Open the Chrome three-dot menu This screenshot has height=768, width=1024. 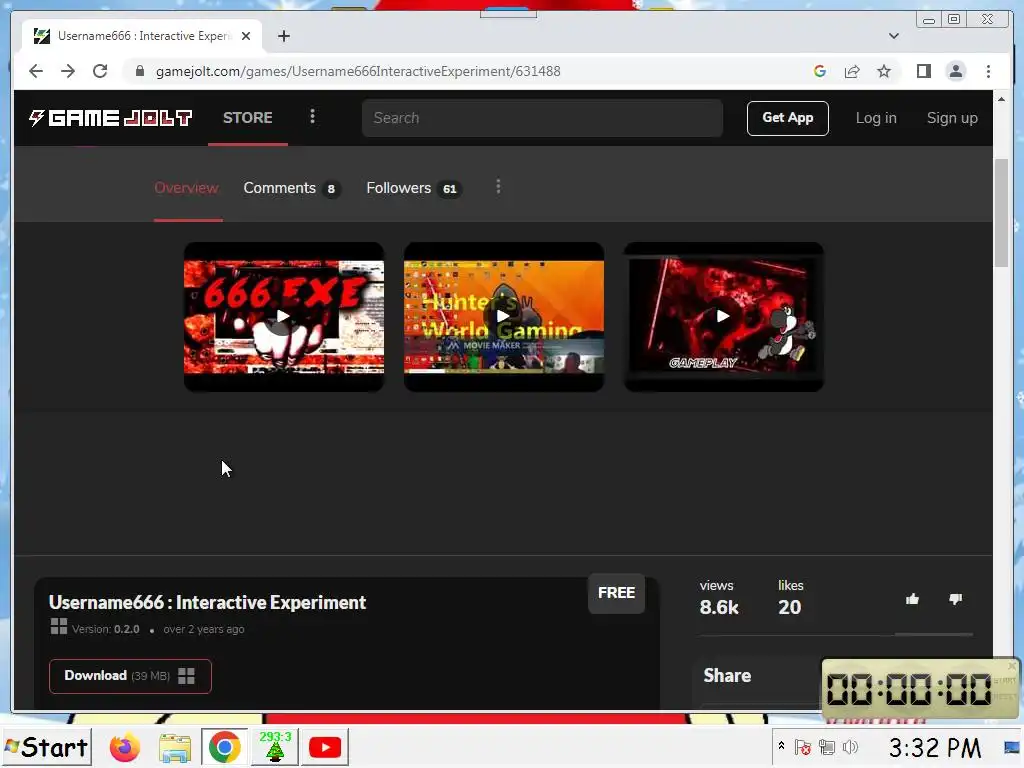pos(988,71)
